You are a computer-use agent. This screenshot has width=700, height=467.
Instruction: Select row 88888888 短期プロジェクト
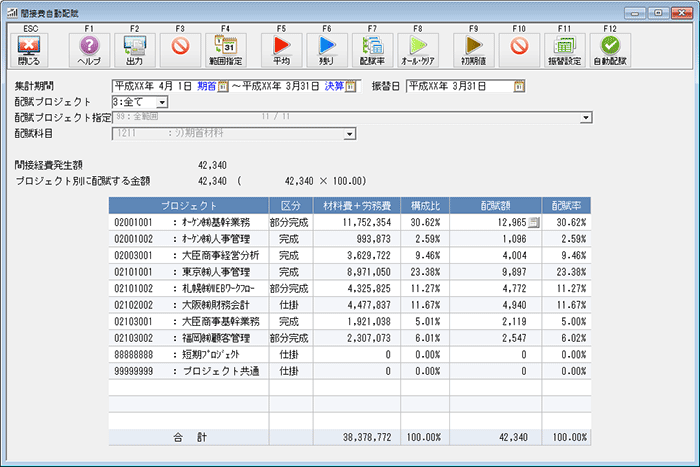350,354
